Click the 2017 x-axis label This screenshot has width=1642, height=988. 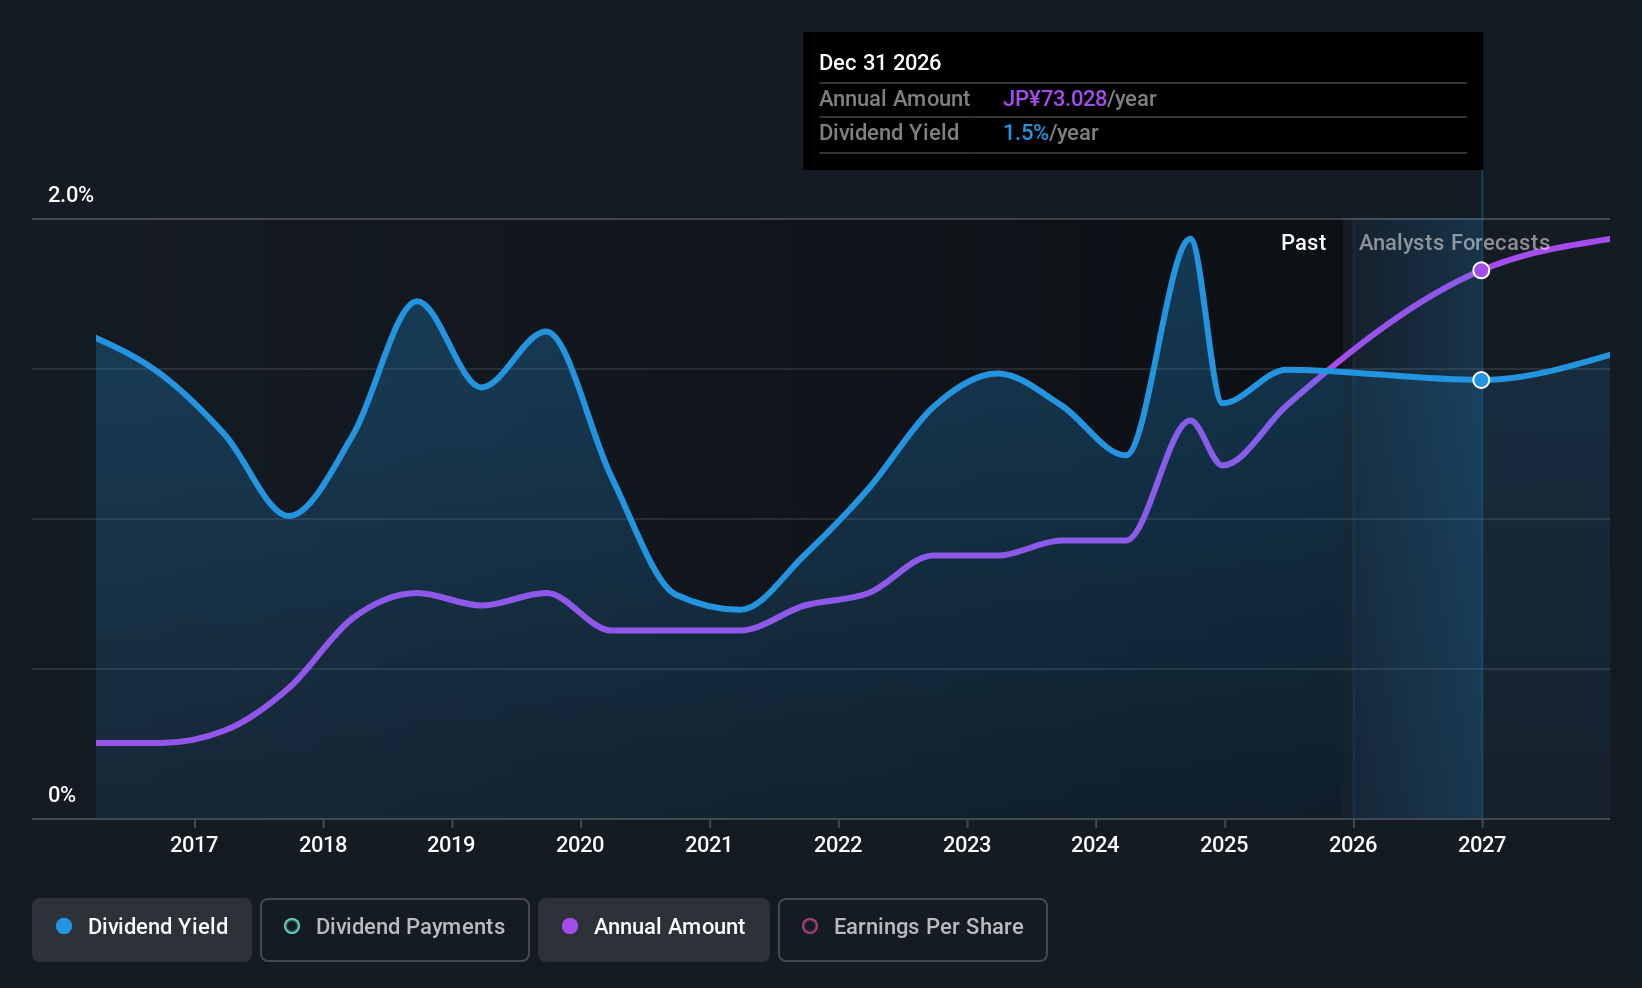click(194, 845)
